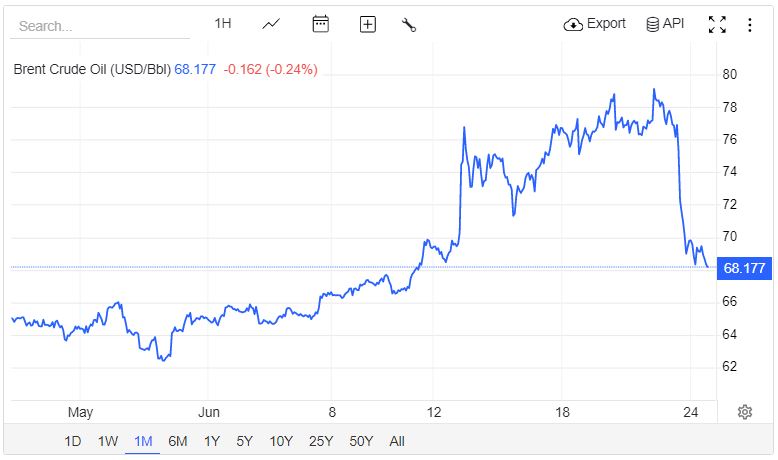Open chart settings gear icon
The image size is (778, 460).
[x=745, y=412]
